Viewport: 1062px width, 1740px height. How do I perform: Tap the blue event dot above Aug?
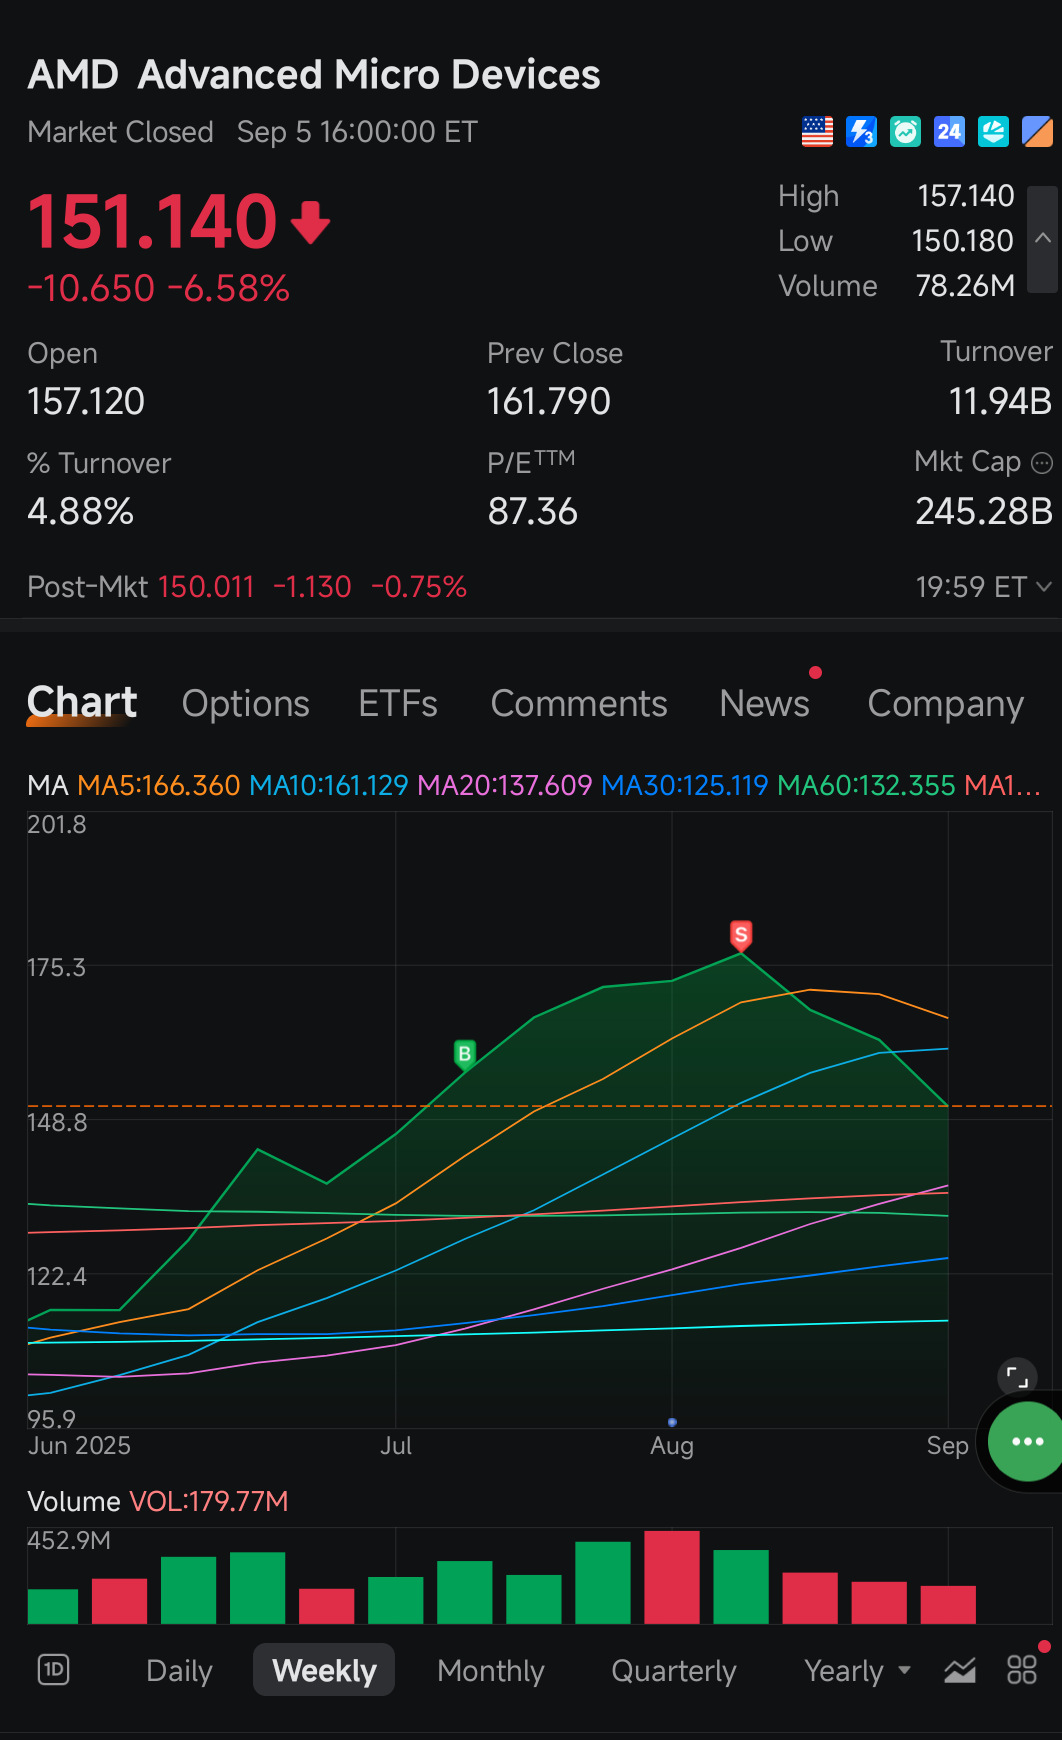click(672, 1422)
